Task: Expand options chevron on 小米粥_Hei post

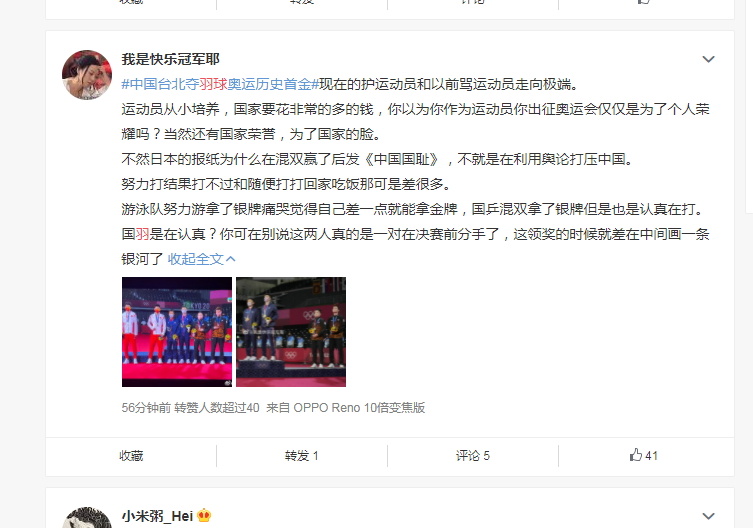Action: (x=708, y=516)
